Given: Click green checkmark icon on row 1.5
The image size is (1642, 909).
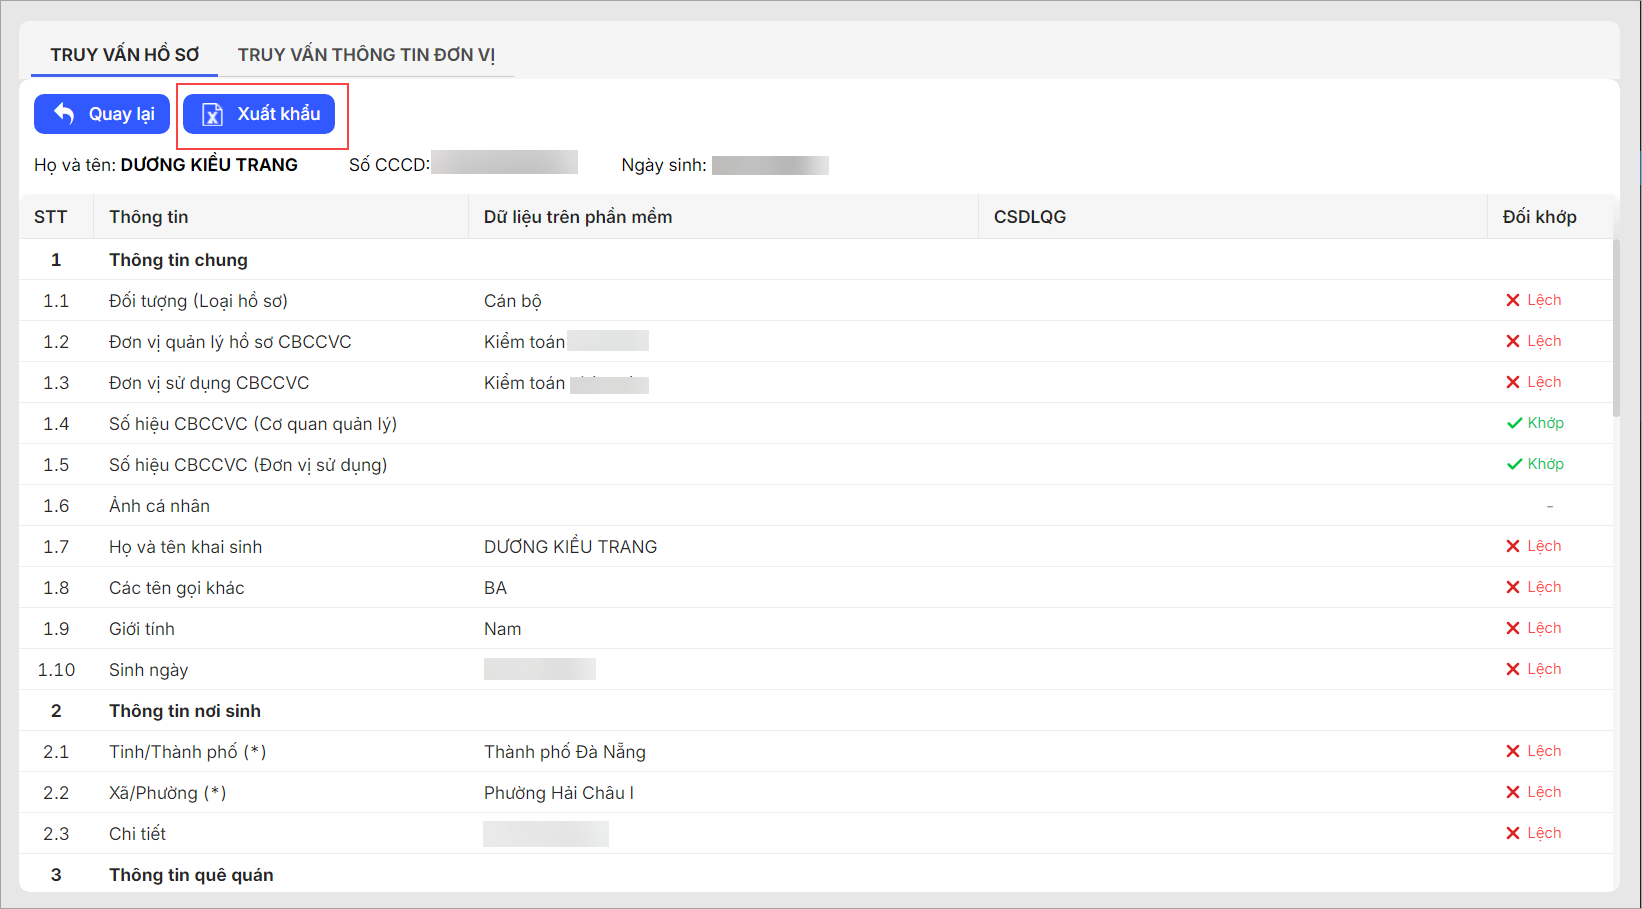Looking at the screenshot, I should coord(1514,464).
